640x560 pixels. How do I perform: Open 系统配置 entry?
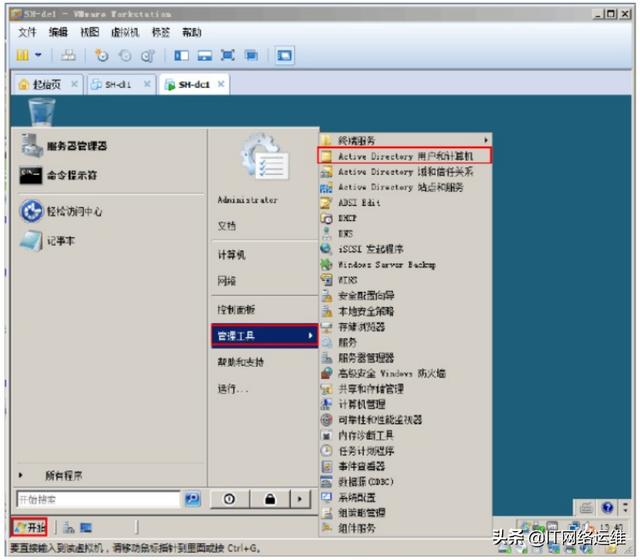coord(404,497)
